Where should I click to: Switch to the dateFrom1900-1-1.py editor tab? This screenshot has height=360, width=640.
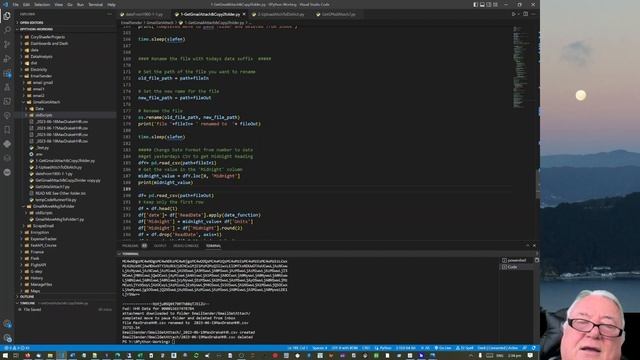144,14
